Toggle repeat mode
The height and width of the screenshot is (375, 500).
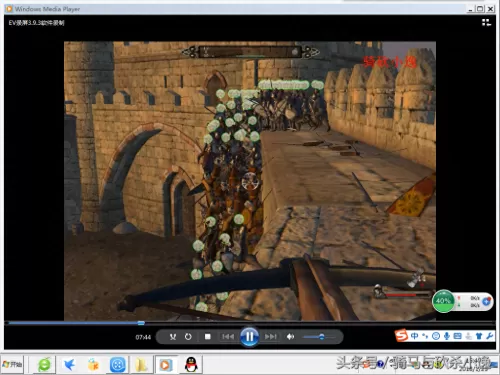(x=188, y=337)
